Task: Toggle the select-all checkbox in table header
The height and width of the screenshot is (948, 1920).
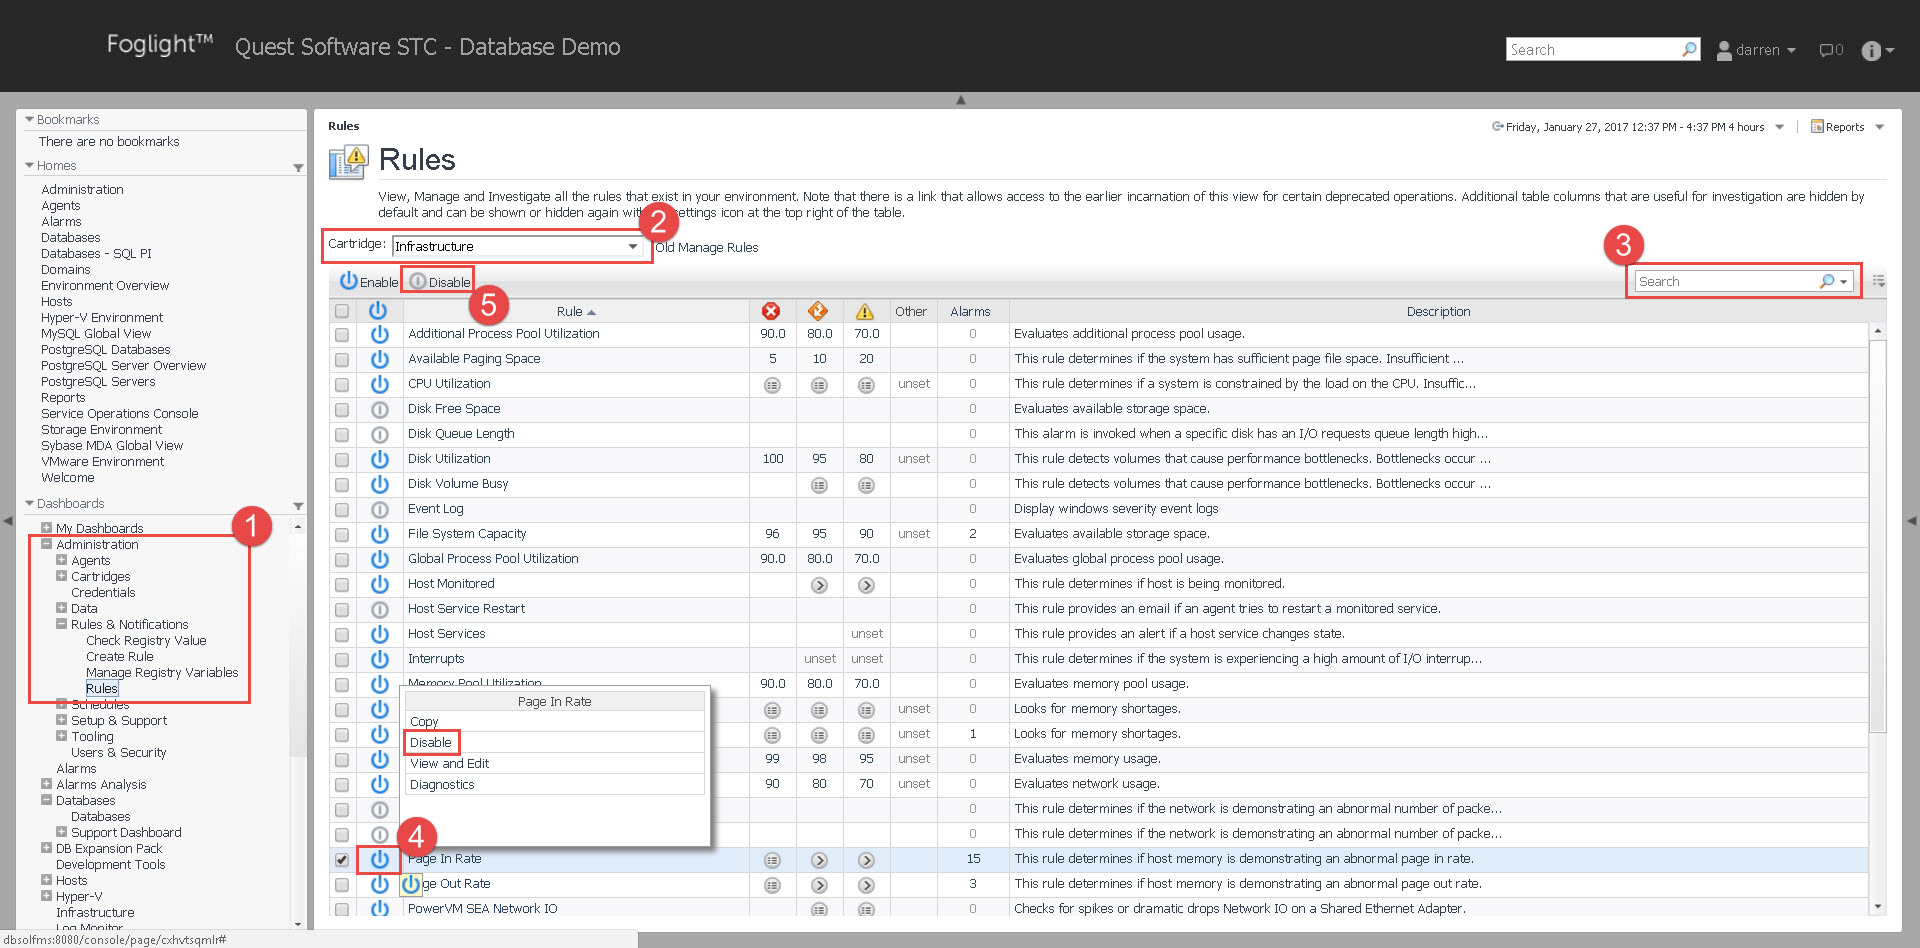Action: click(x=342, y=311)
